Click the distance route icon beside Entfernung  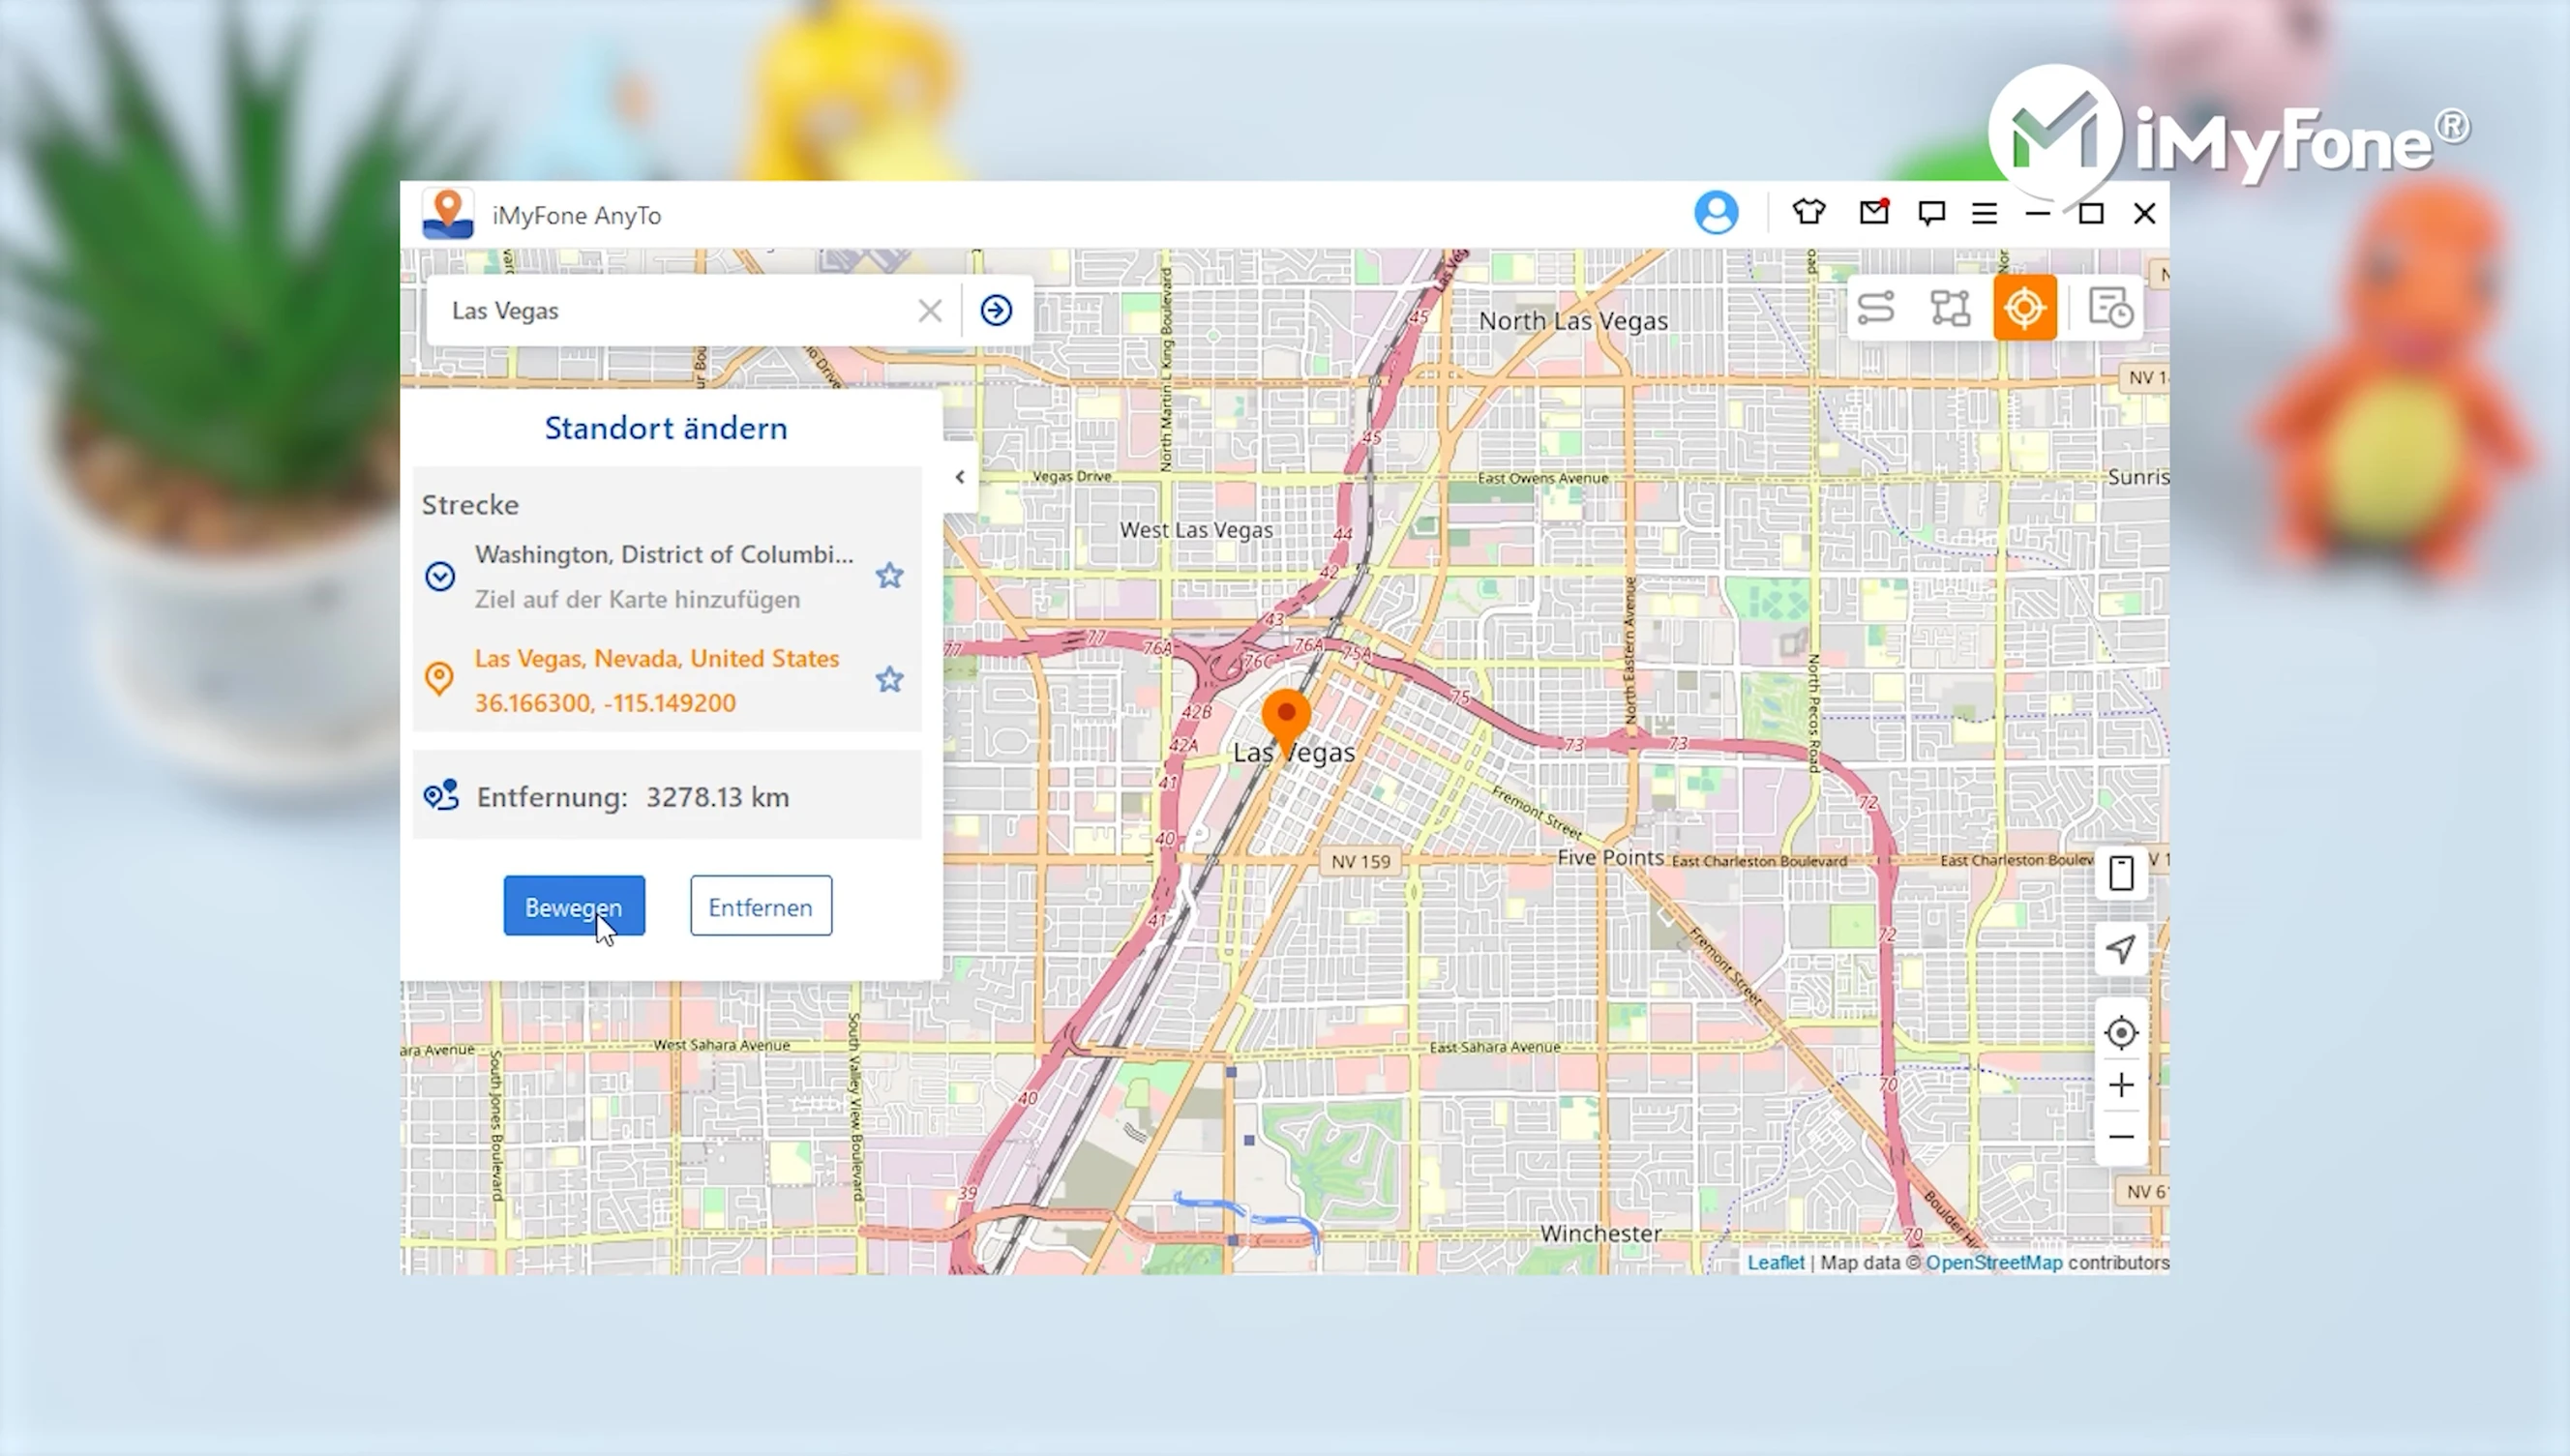[441, 796]
